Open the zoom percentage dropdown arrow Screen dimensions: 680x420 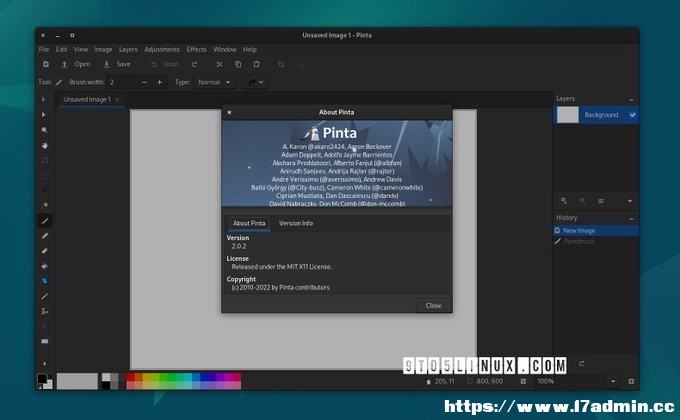(613, 381)
